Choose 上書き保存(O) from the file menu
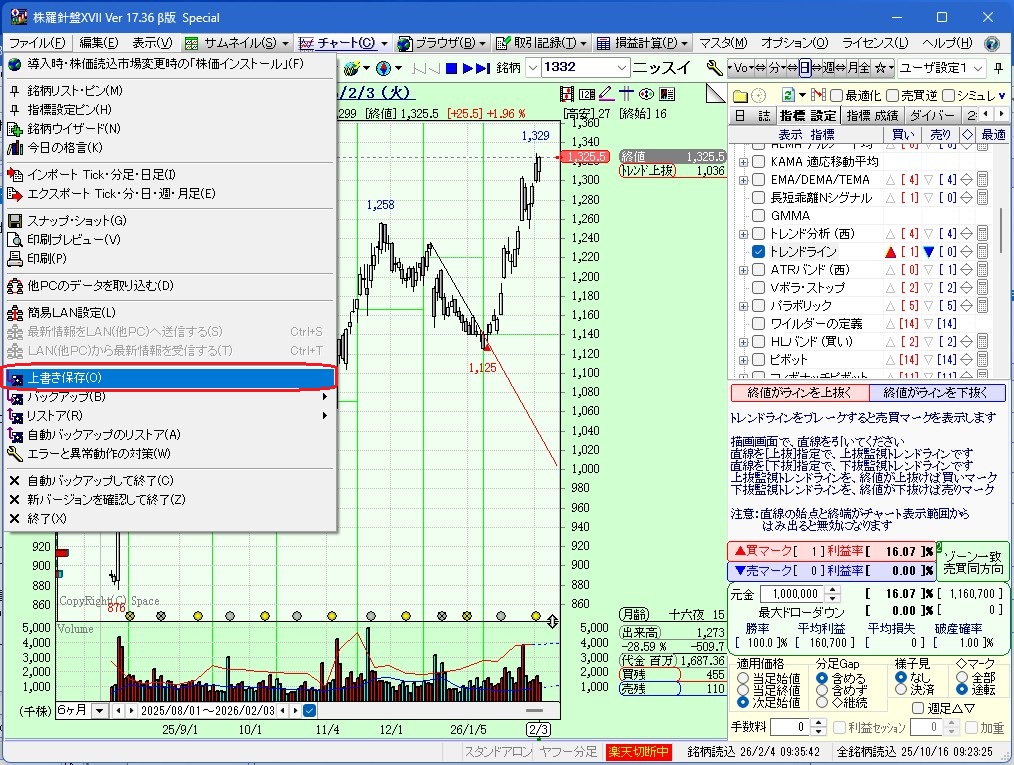The height and width of the screenshot is (765, 1014). [x=170, y=378]
